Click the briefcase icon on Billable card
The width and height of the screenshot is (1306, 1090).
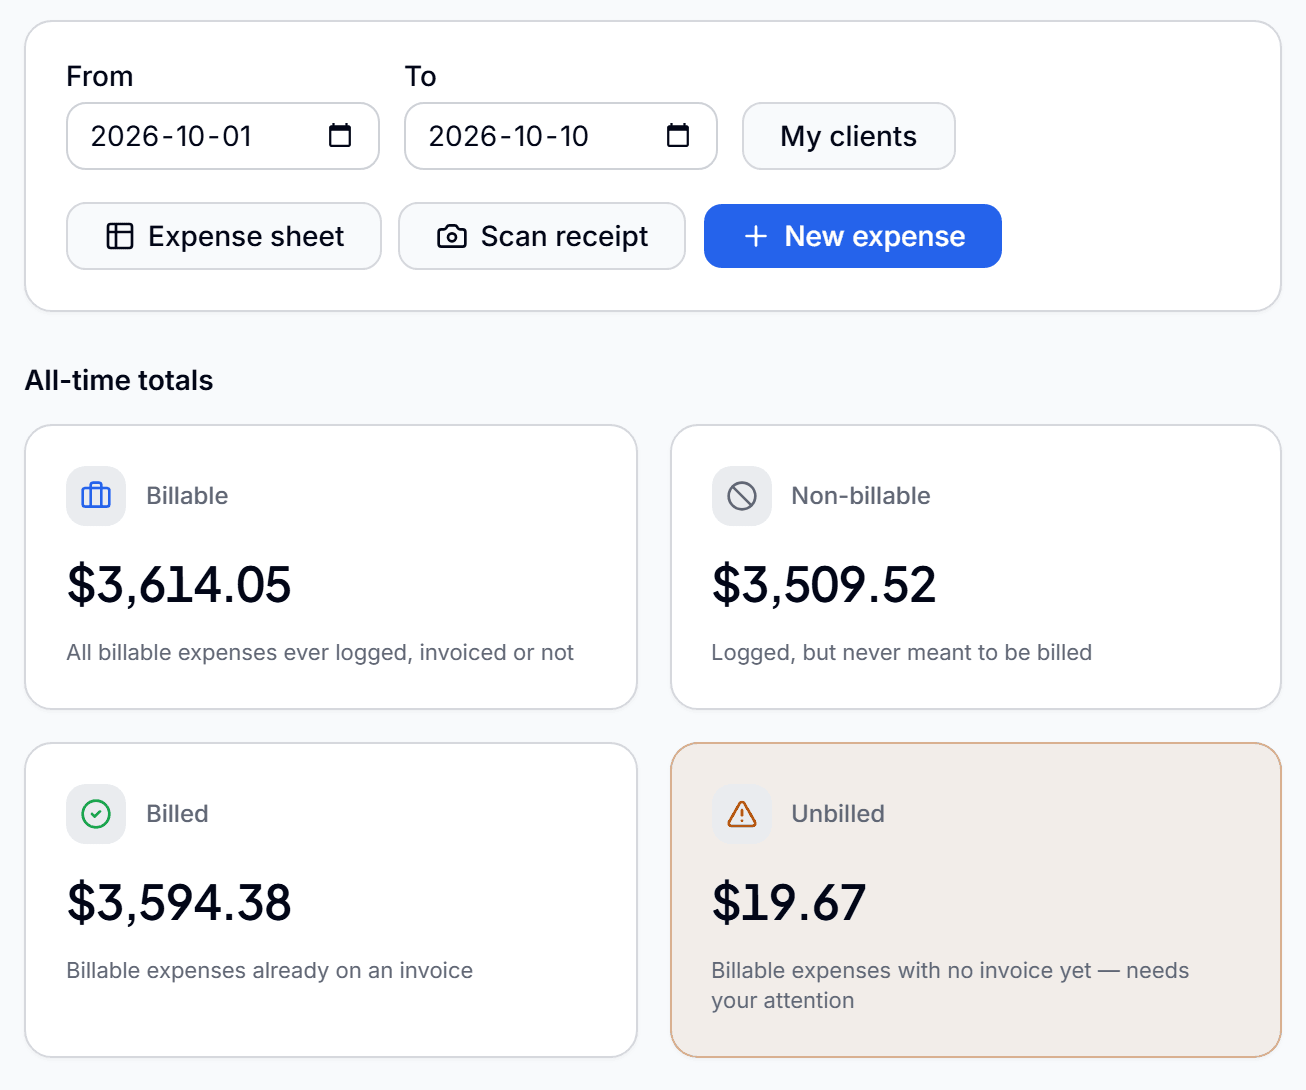point(96,496)
